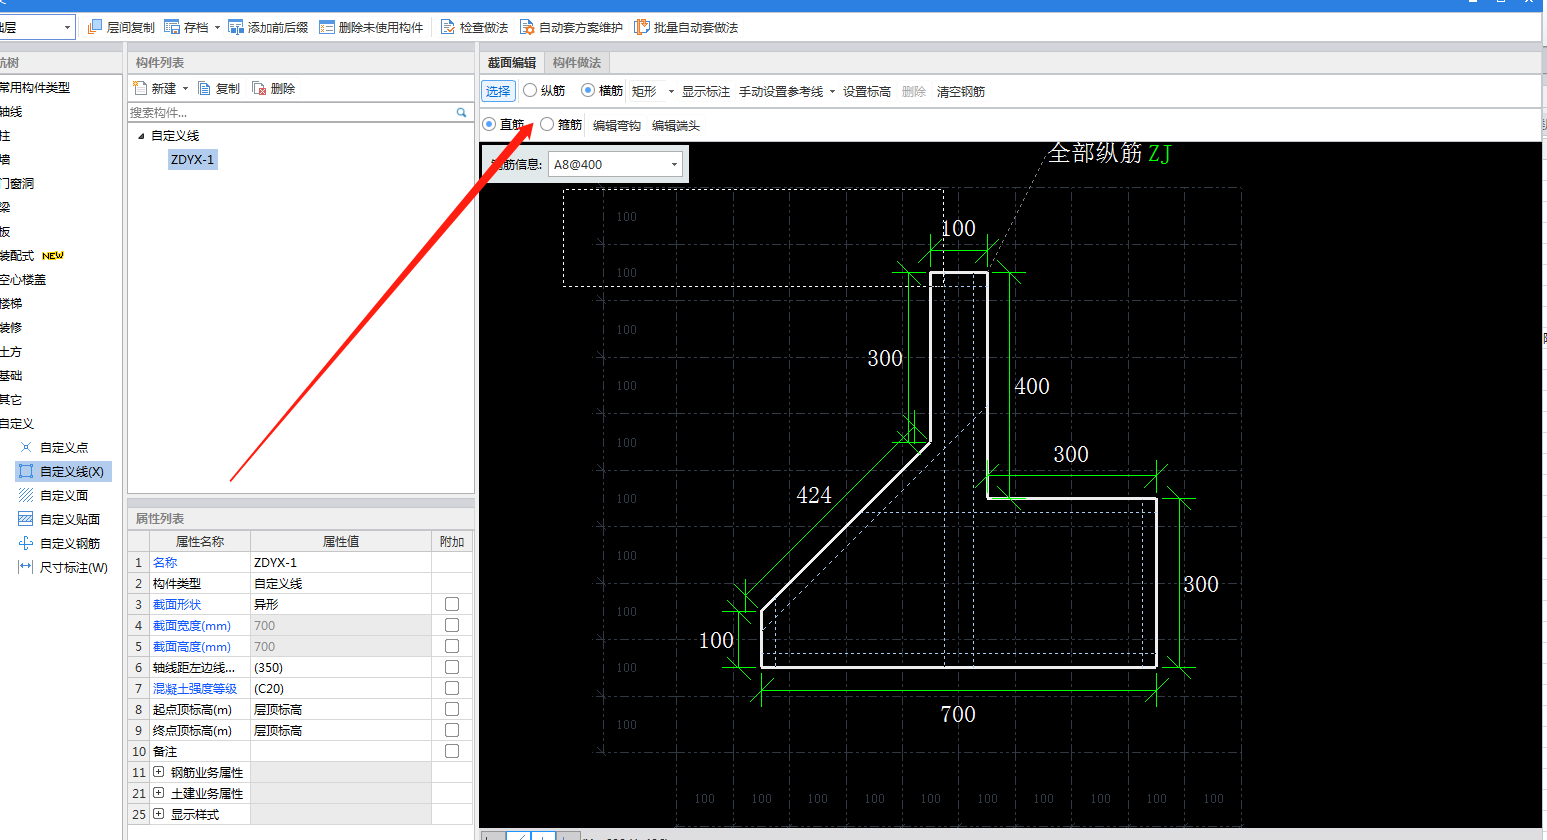
Task: Open the floor selector dropdown
Action: 67,27
